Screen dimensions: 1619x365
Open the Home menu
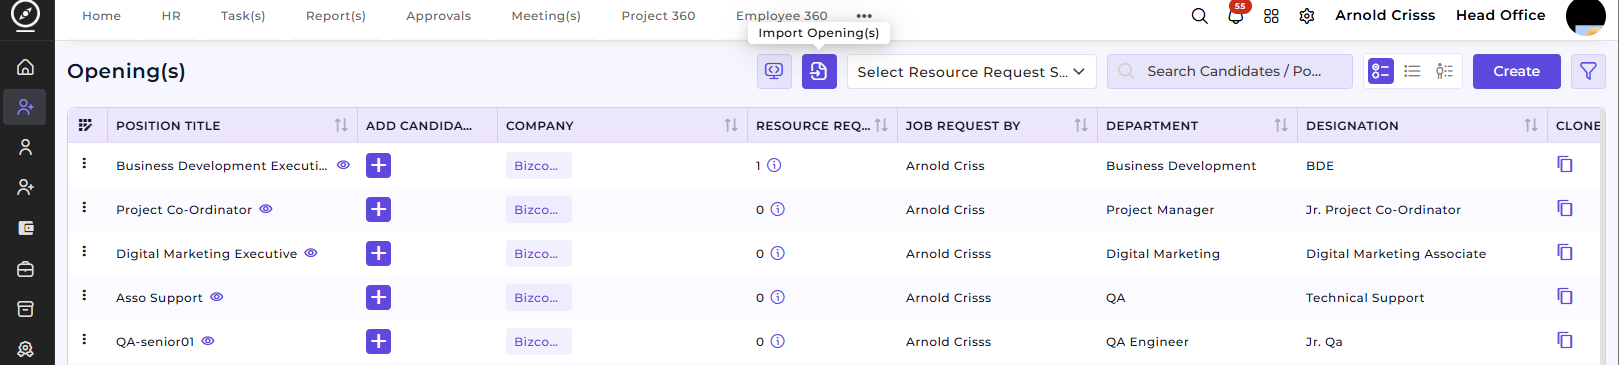tap(101, 16)
